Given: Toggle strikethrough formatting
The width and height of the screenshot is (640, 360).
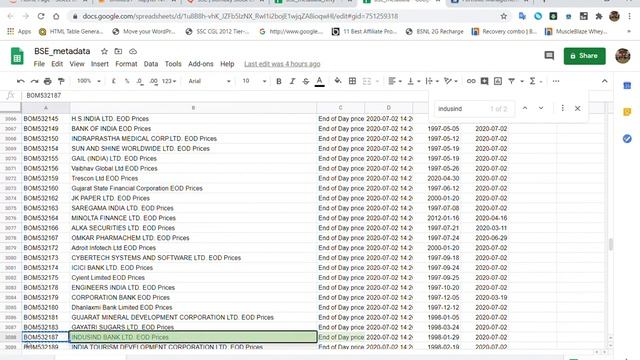Looking at the screenshot, I should coord(306,81).
